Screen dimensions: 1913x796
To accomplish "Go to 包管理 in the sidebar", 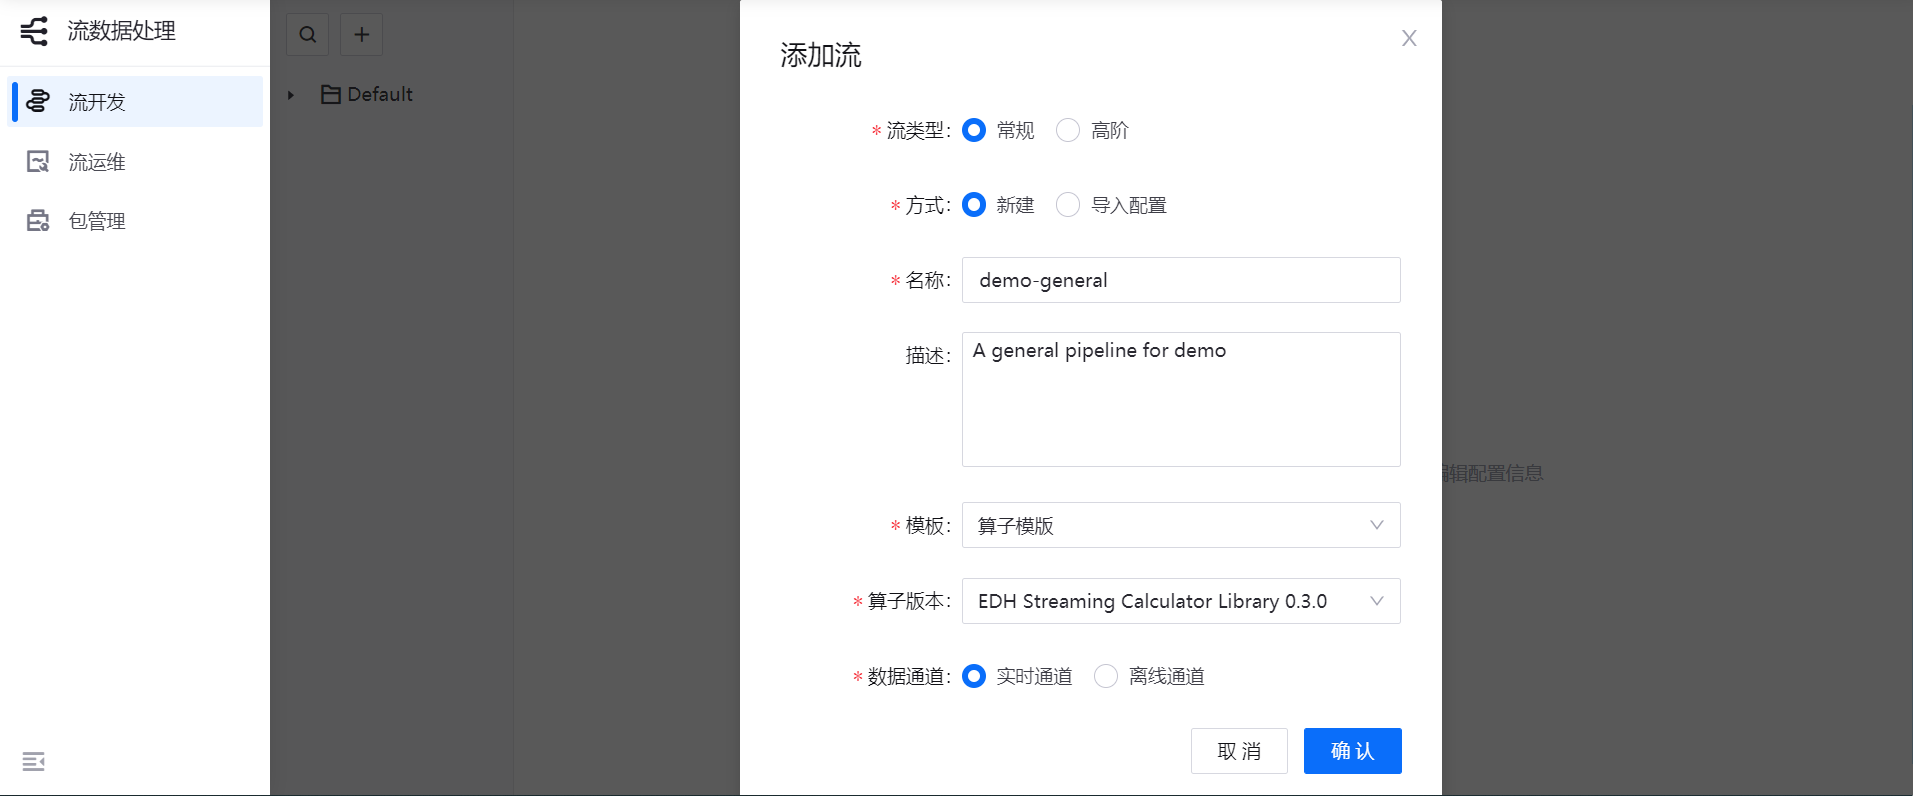I will (97, 221).
